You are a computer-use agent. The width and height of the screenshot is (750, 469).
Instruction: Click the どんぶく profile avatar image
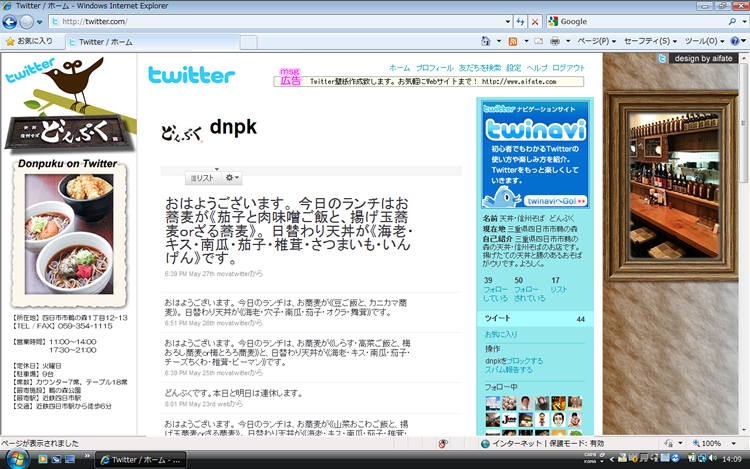tap(182, 133)
